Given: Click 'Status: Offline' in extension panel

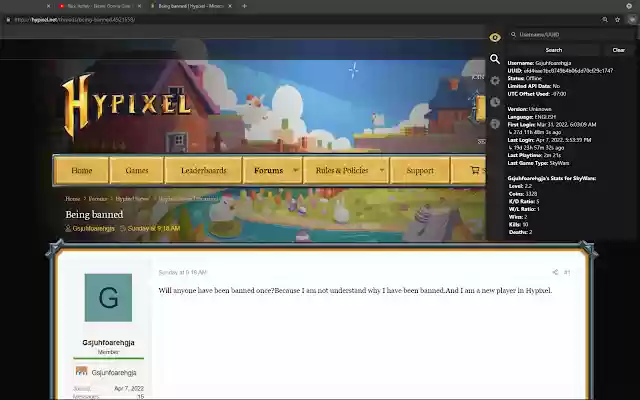Looking at the screenshot, I should pyautogui.click(x=524, y=78).
